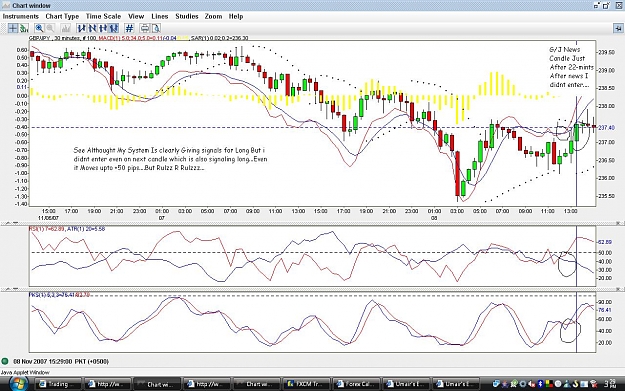Click the taskbar clock

click(610, 384)
